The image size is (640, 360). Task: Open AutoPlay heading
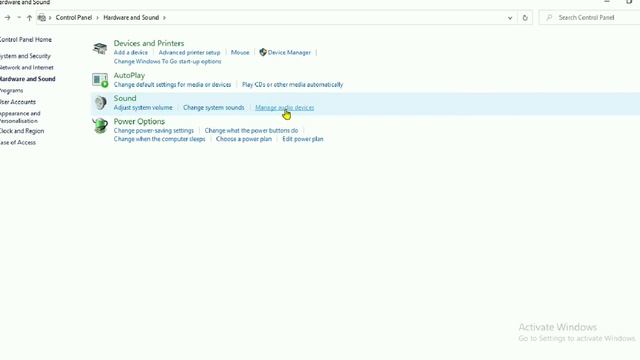[129, 76]
